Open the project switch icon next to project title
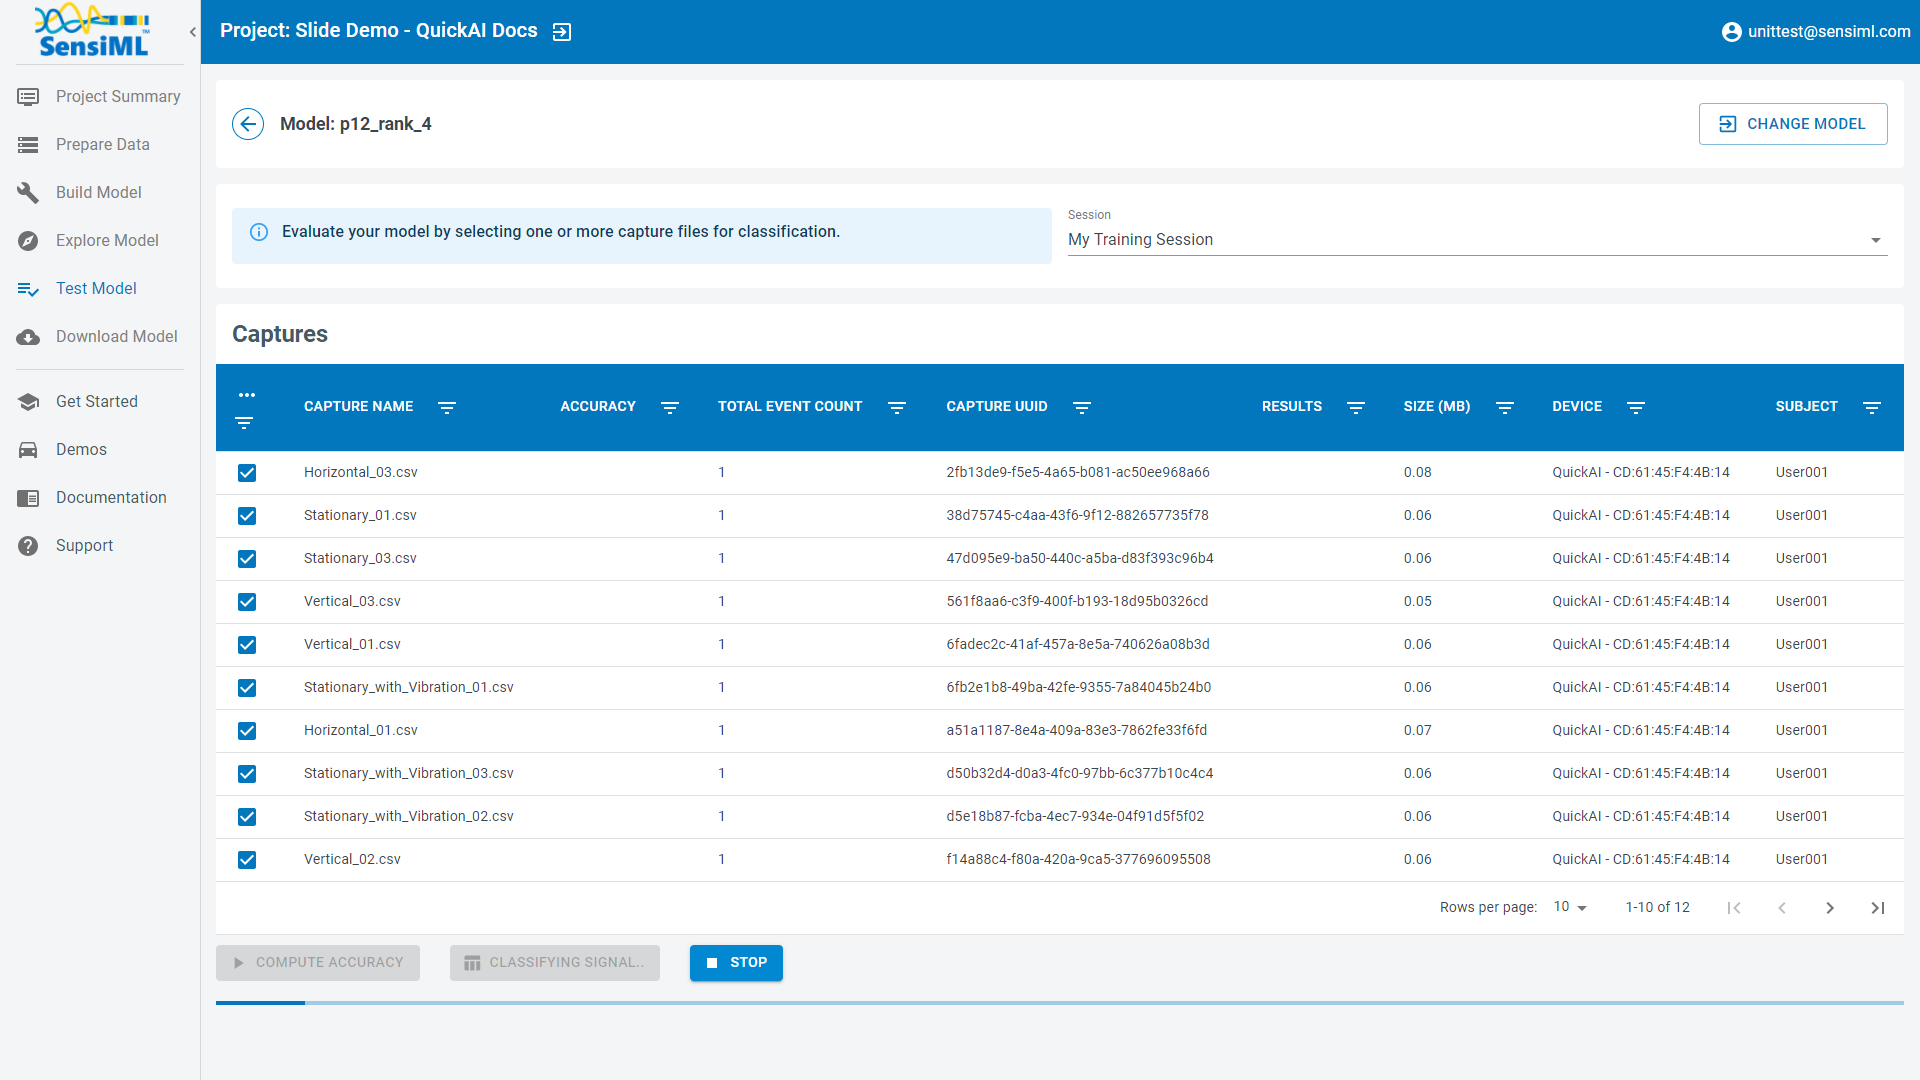The width and height of the screenshot is (1920, 1080). pos(562,32)
